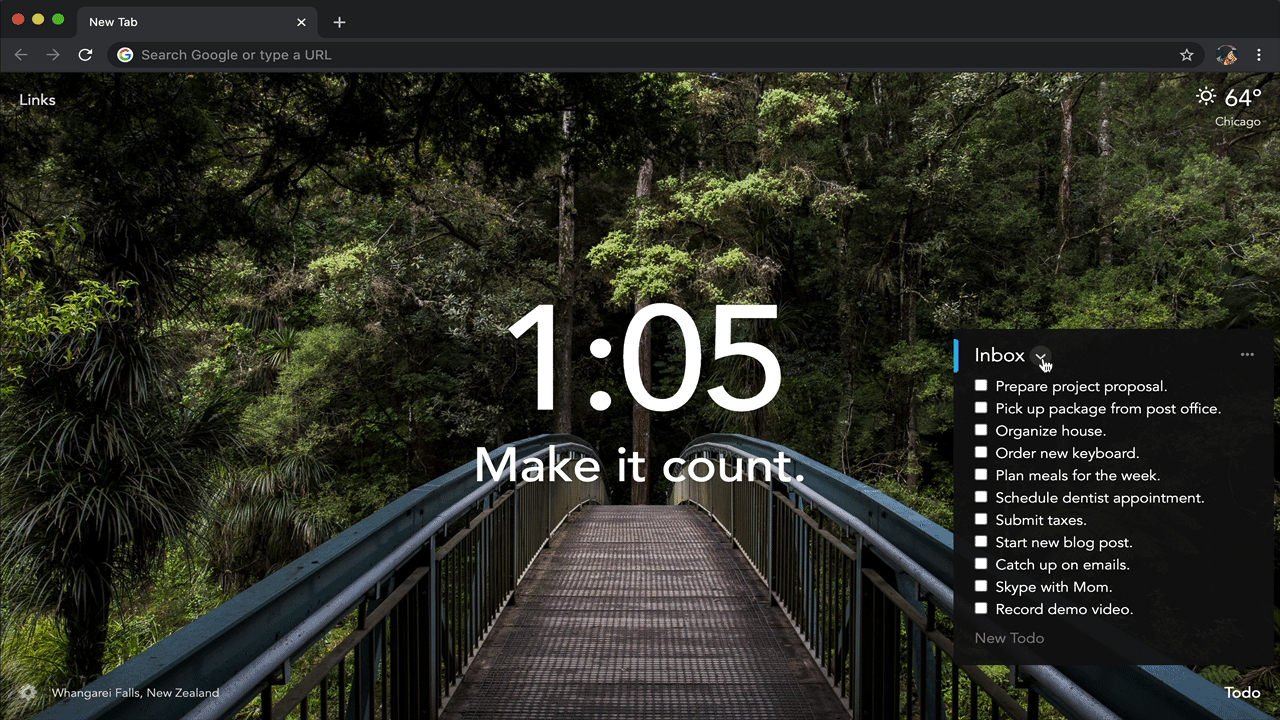This screenshot has width=1280, height=720.
Task: Click the 64° temperature reading
Action: [1243, 97]
